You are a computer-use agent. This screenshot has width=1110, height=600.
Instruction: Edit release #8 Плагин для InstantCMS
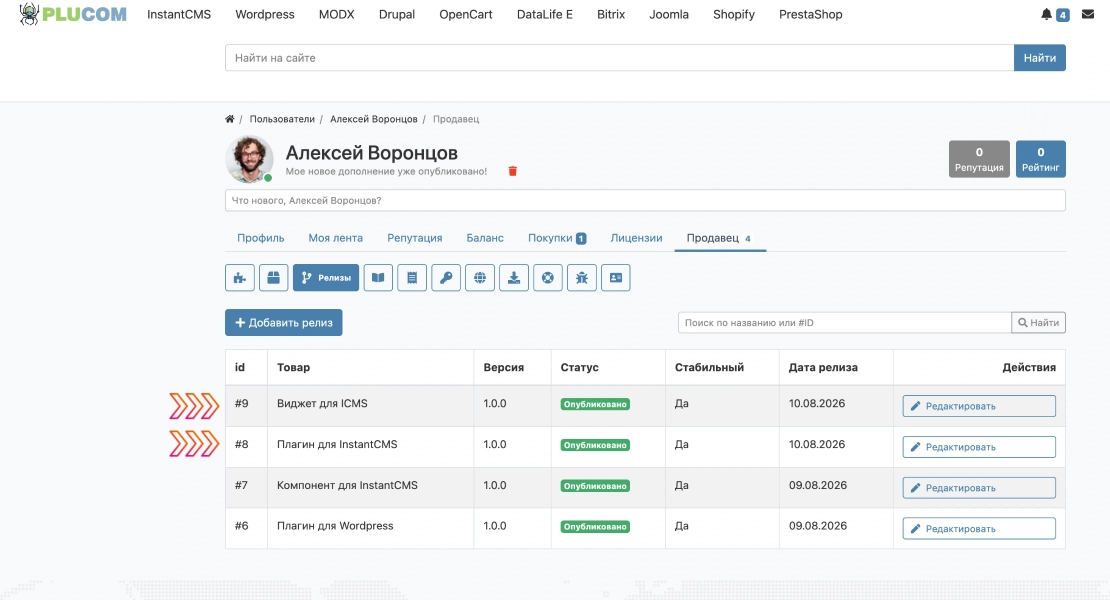[x=979, y=447]
